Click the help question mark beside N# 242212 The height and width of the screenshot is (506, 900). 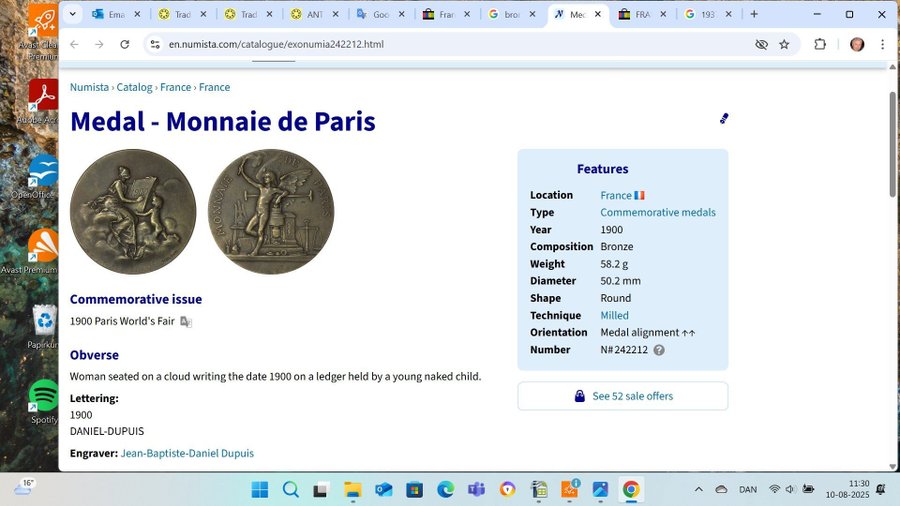(659, 350)
